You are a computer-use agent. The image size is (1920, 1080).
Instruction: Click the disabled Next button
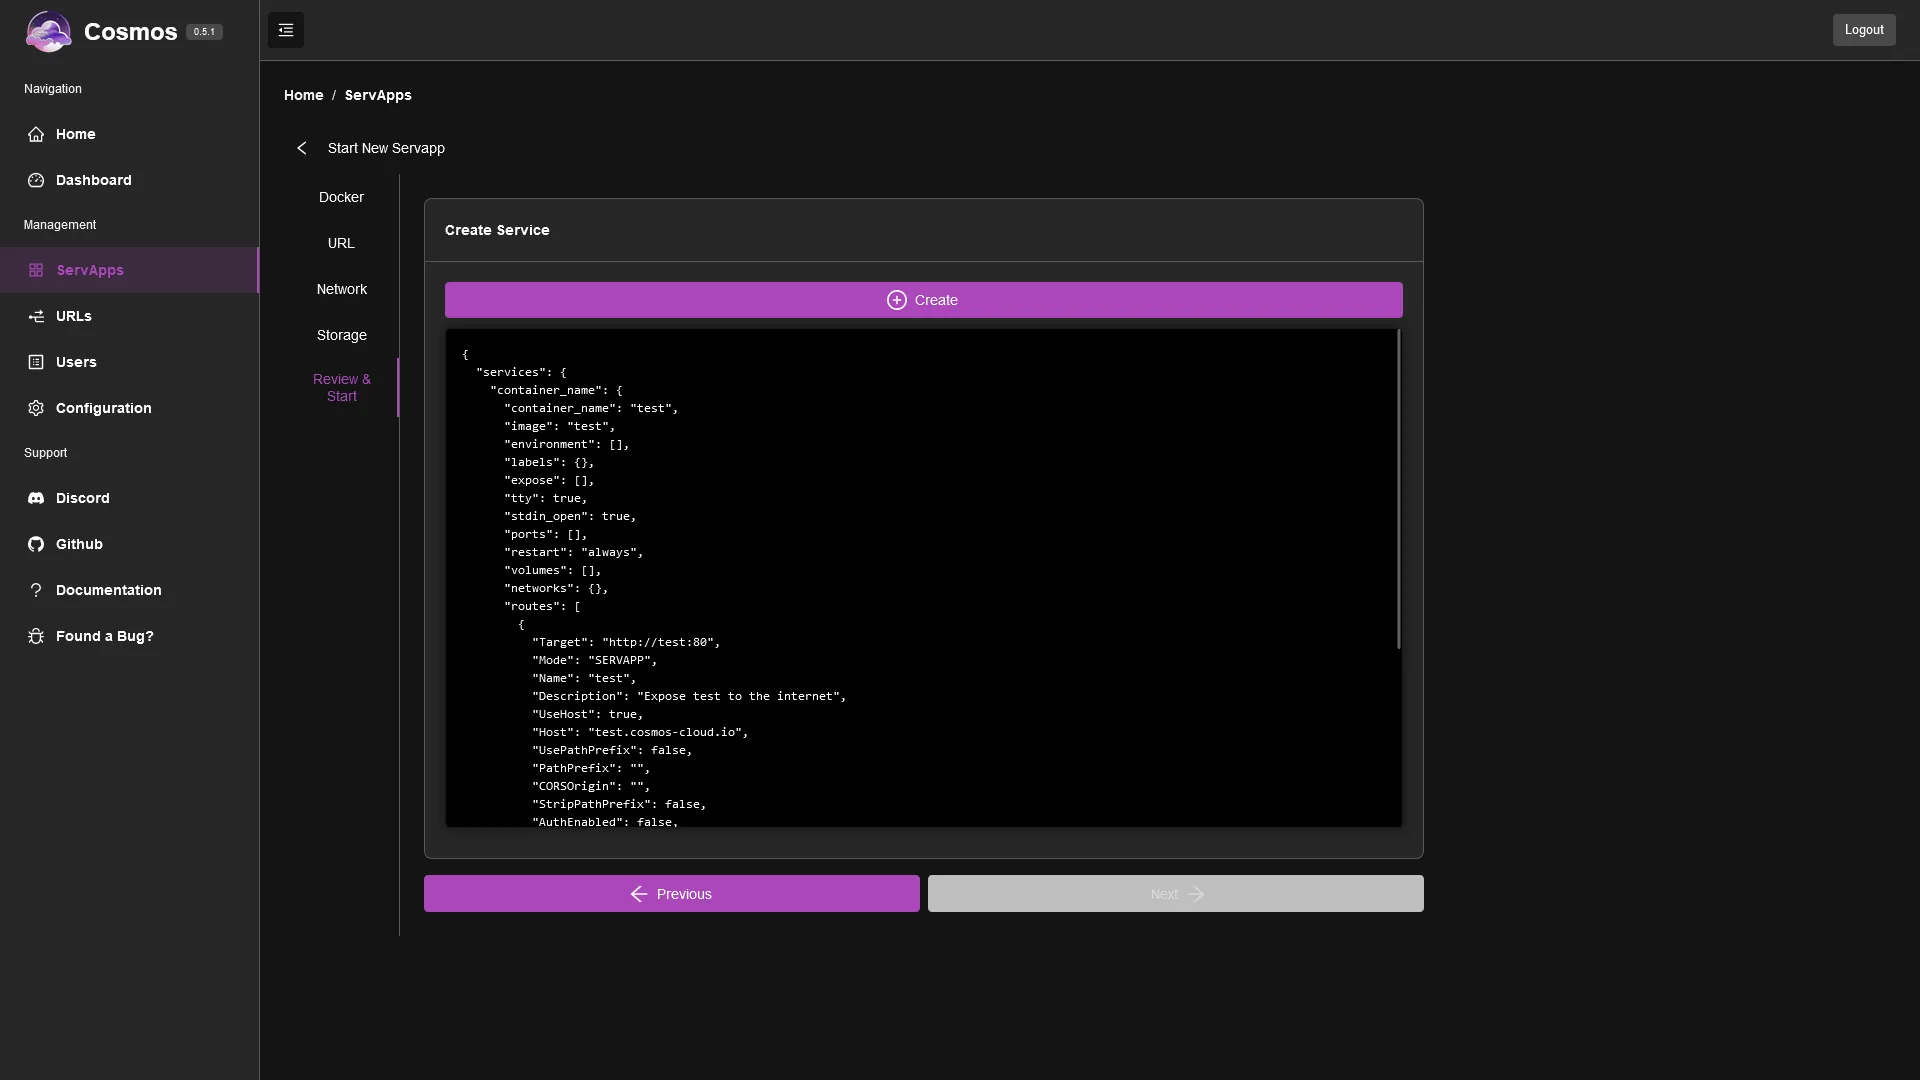coord(1175,894)
